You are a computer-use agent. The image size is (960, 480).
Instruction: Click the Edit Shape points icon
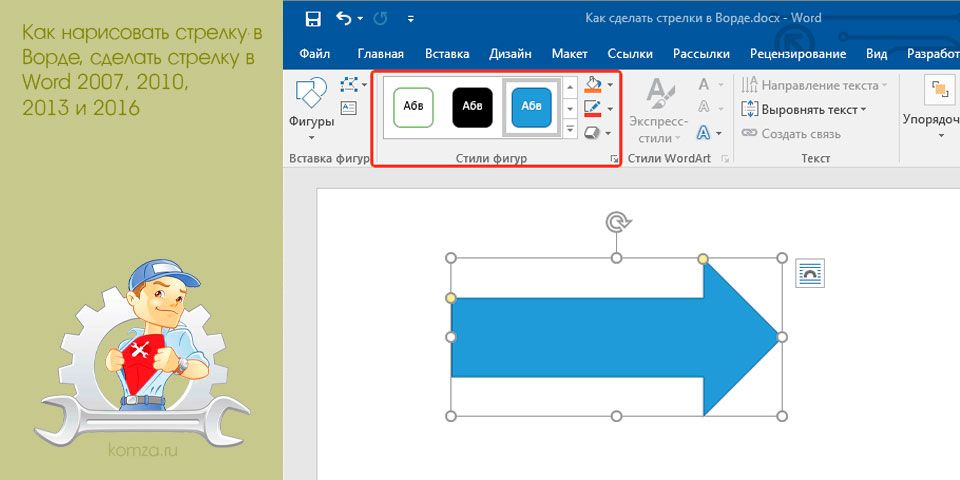349,84
